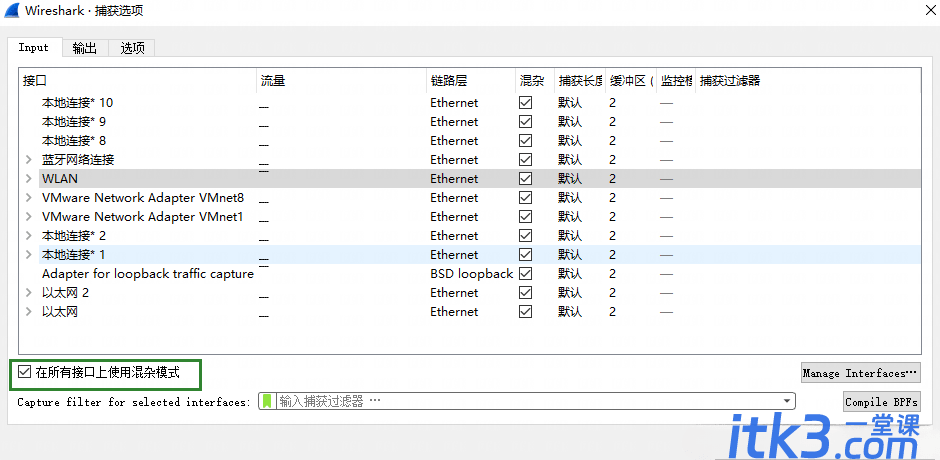Toggle promiscuous checkbox for 本地连接* 2
This screenshot has width=940, height=460.
526,236
